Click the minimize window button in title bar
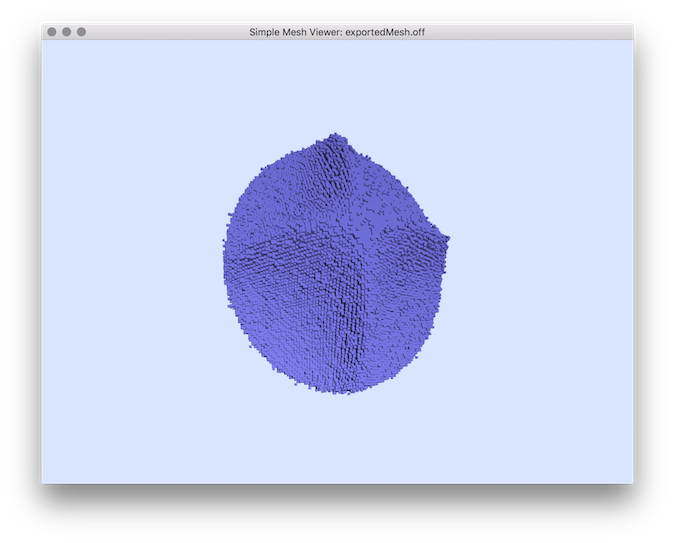 67,32
